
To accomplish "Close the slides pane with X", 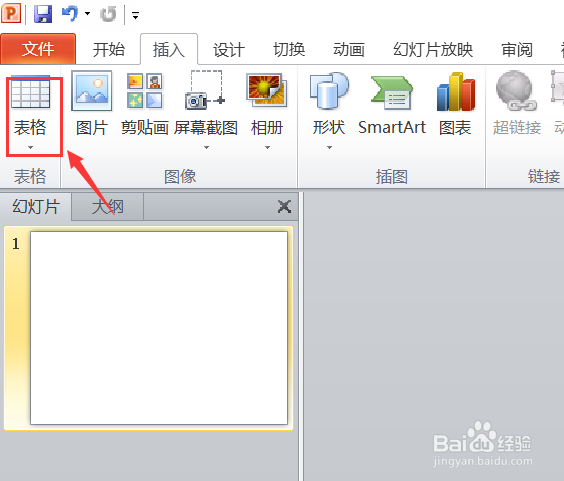I will 285,207.
